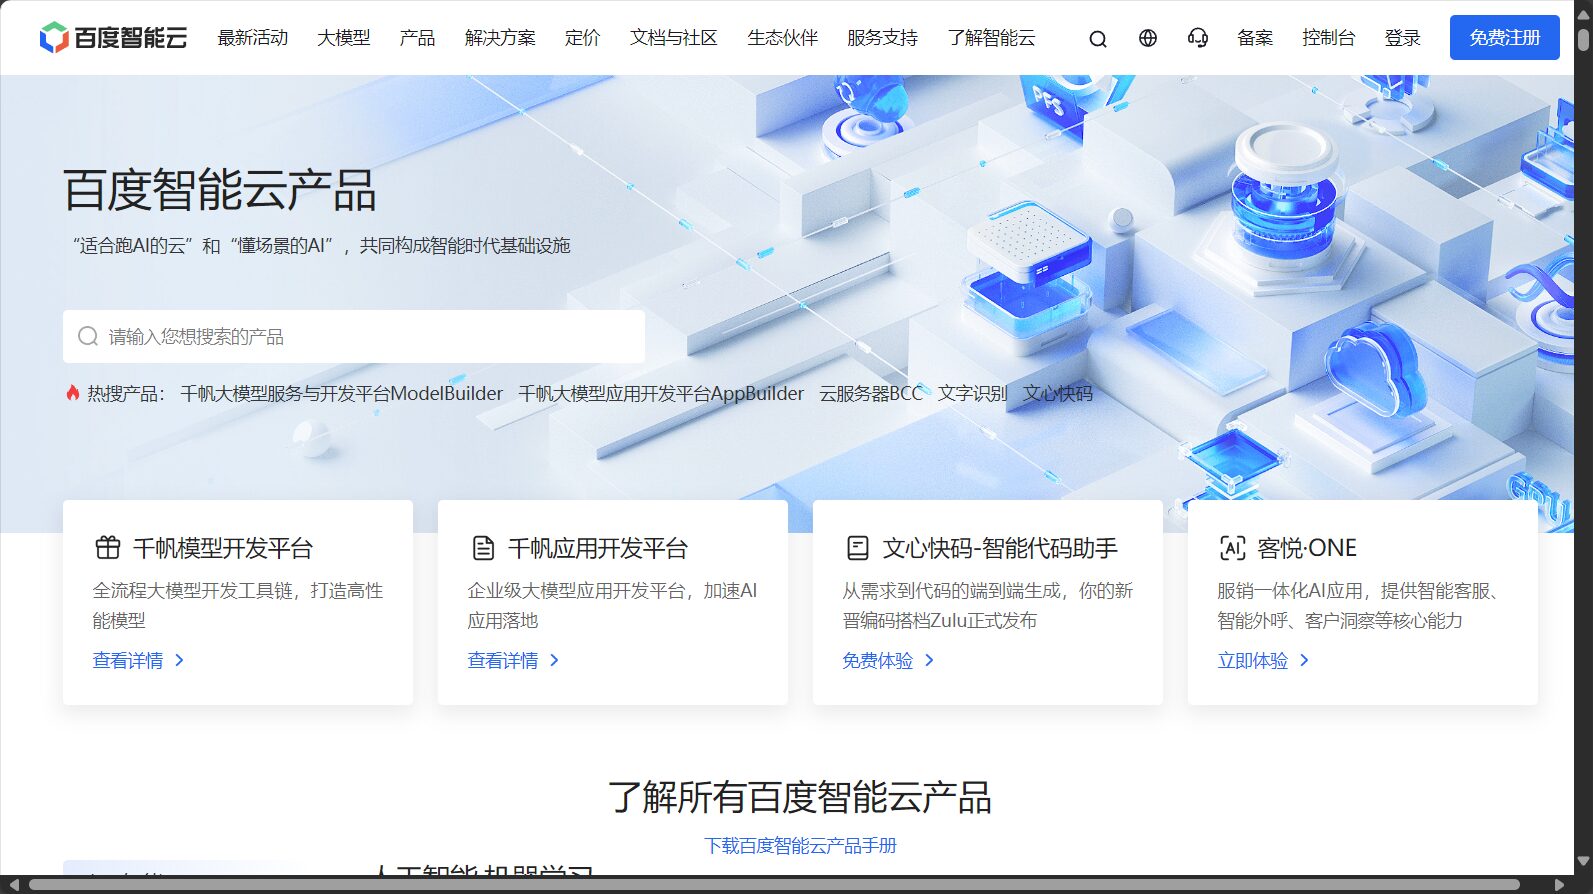Click 下载百度智能云产品手册 link

800,846
